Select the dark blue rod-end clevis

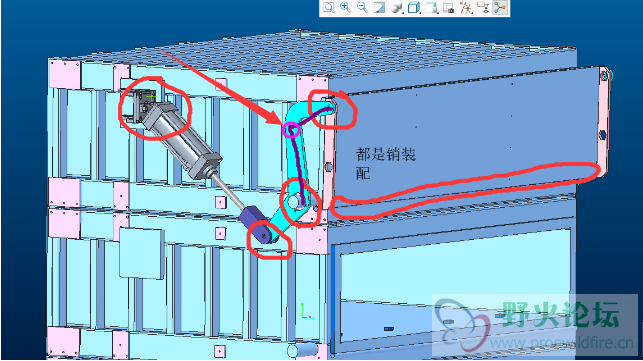[x=252, y=217]
